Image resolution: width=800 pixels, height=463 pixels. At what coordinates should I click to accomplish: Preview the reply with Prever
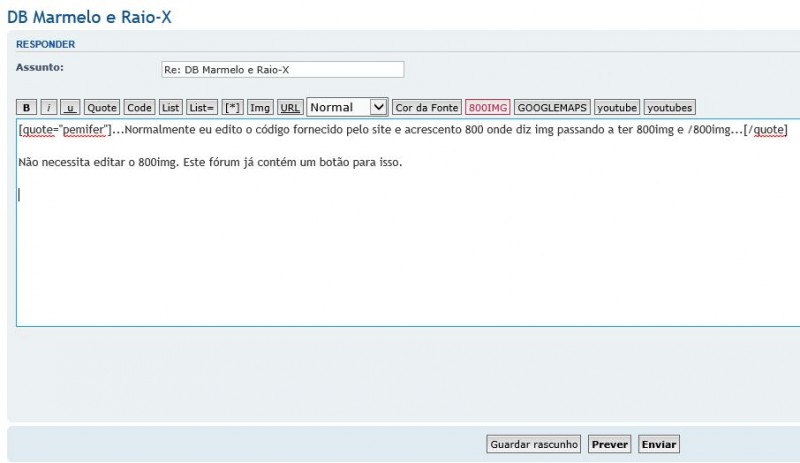609,444
